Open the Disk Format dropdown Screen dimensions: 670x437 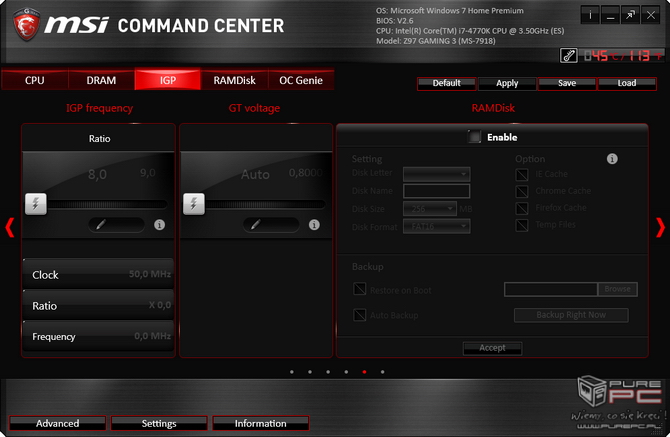click(437, 226)
